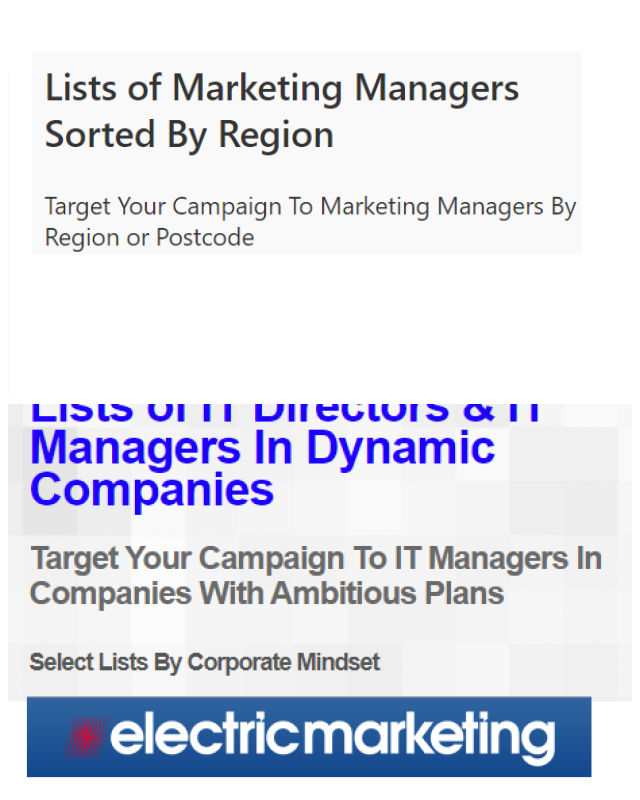Click the word "Region" in the top heading

[x=276, y=136]
